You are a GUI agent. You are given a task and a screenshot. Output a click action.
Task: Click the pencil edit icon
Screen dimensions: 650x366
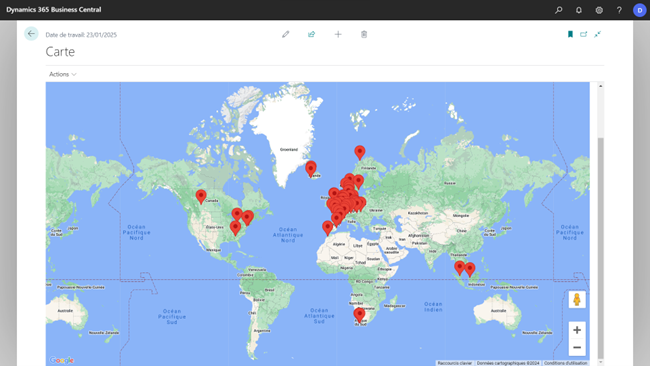pyautogui.click(x=286, y=34)
